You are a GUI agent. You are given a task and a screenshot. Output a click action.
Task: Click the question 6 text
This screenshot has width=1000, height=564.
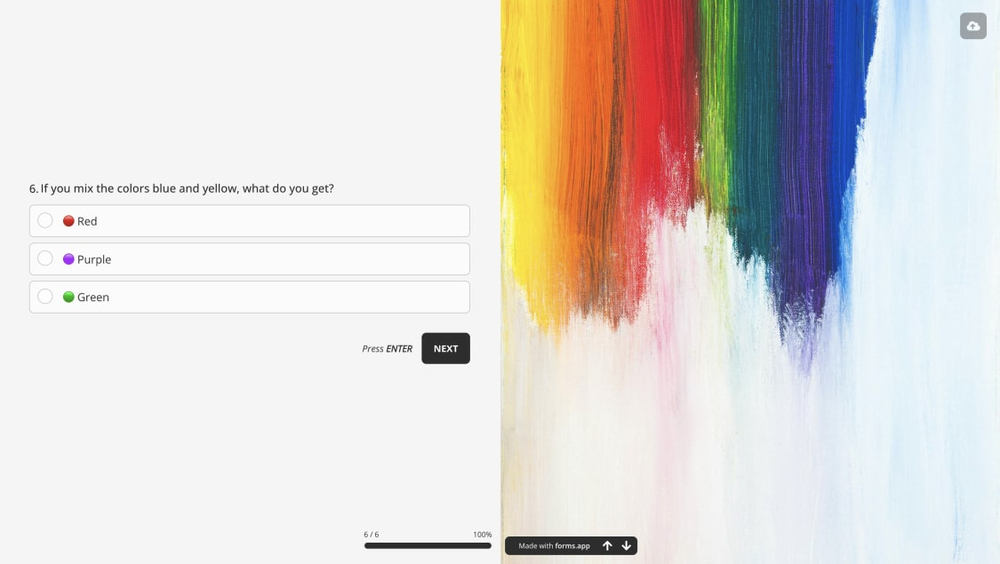(181, 188)
